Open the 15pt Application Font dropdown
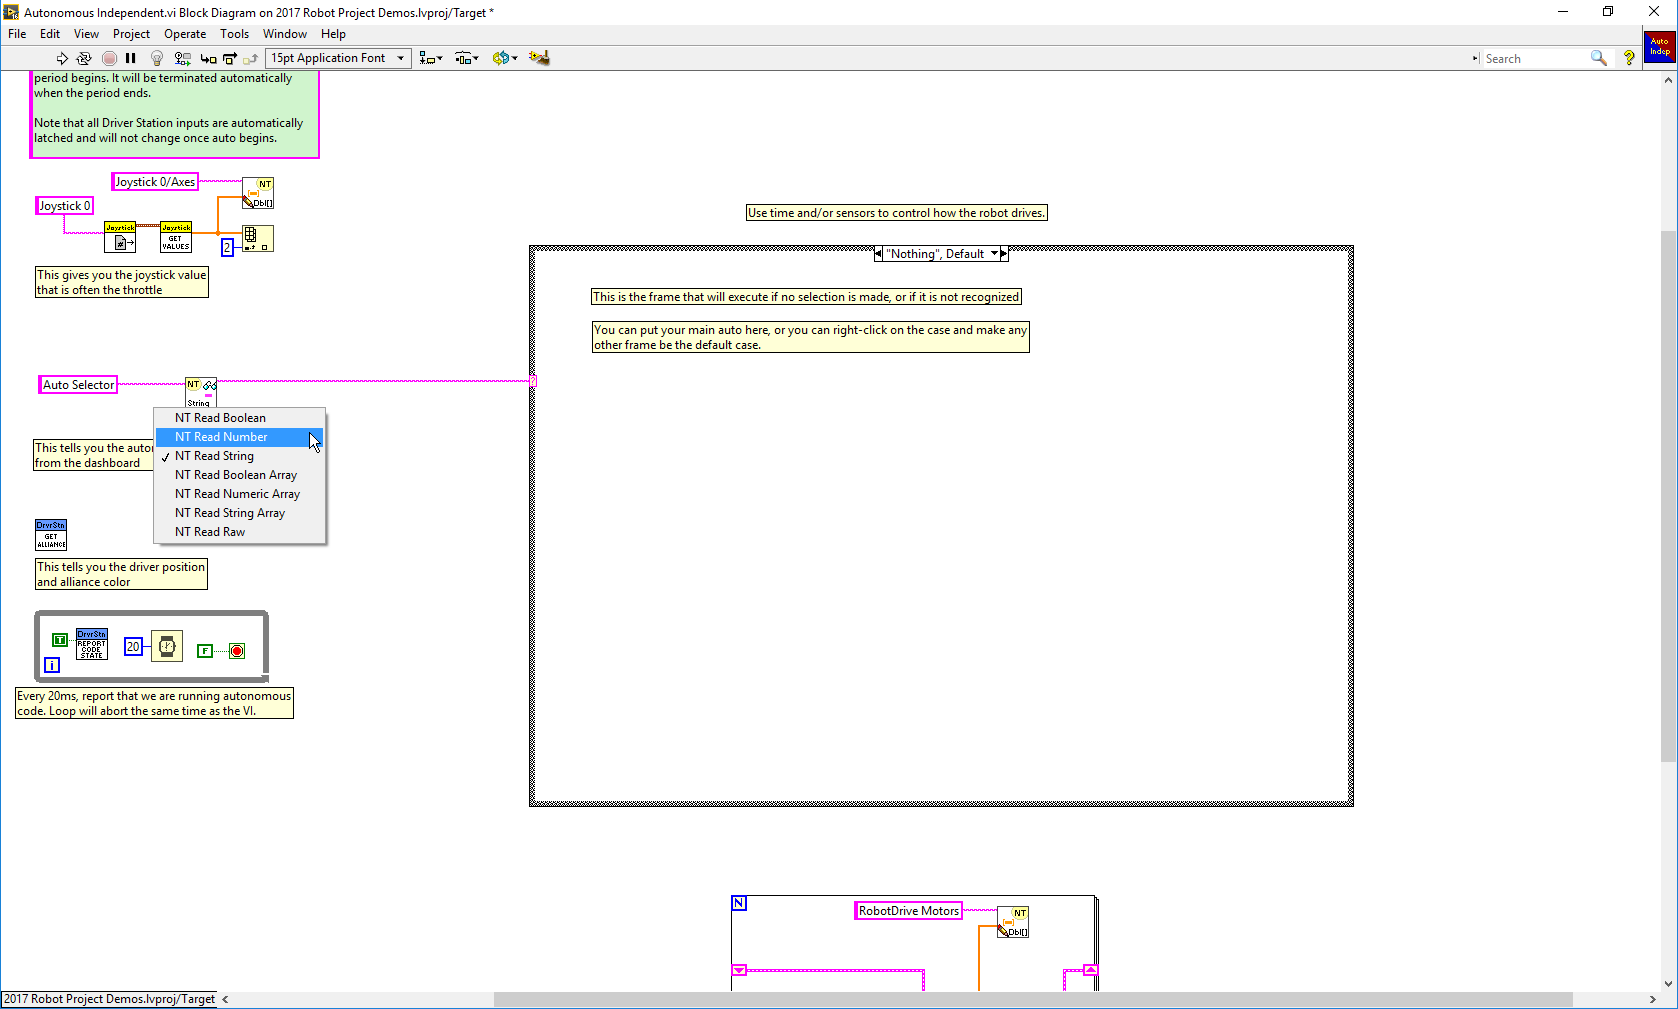 tap(338, 58)
